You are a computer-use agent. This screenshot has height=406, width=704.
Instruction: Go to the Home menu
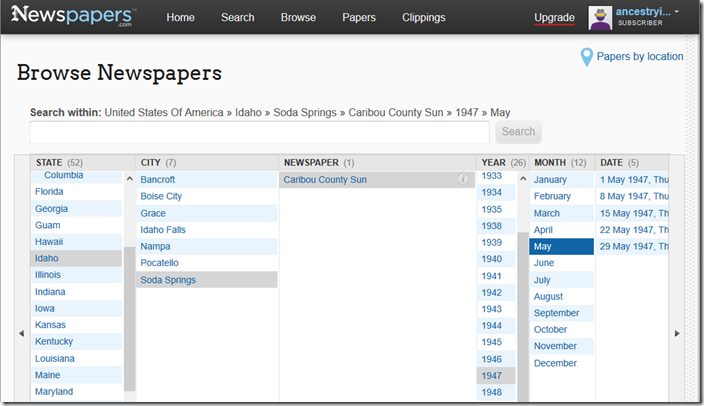point(180,18)
